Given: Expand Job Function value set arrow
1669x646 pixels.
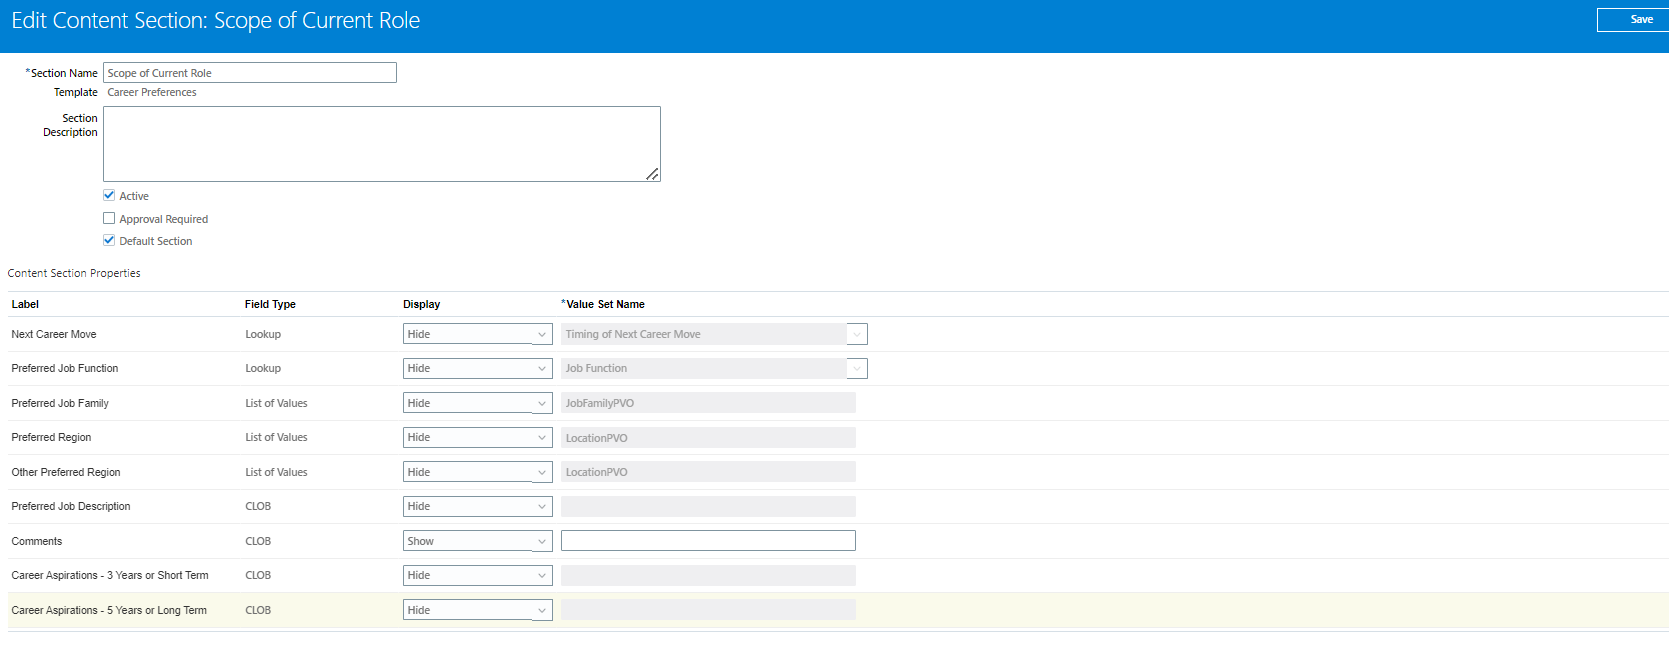Looking at the screenshot, I should pyautogui.click(x=857, y=369).
